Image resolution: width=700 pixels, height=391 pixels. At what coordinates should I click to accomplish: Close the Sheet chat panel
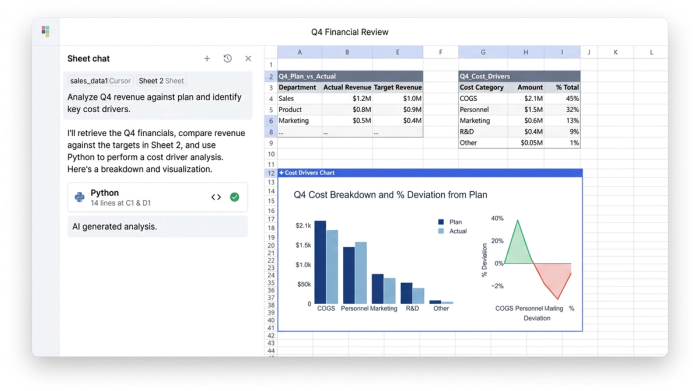point(248,58)
